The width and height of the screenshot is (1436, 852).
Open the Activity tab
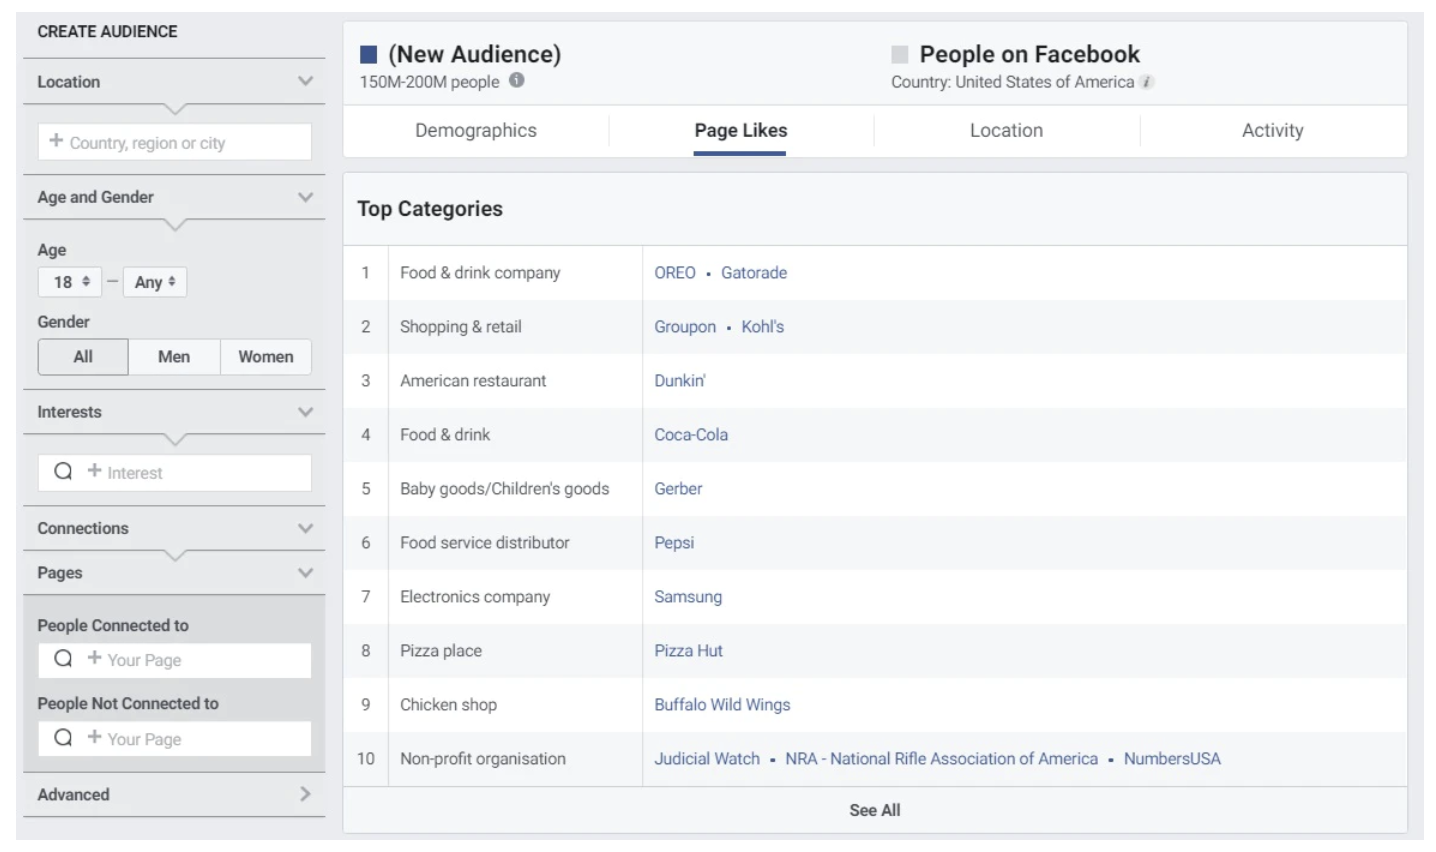tap(1272, 131)
